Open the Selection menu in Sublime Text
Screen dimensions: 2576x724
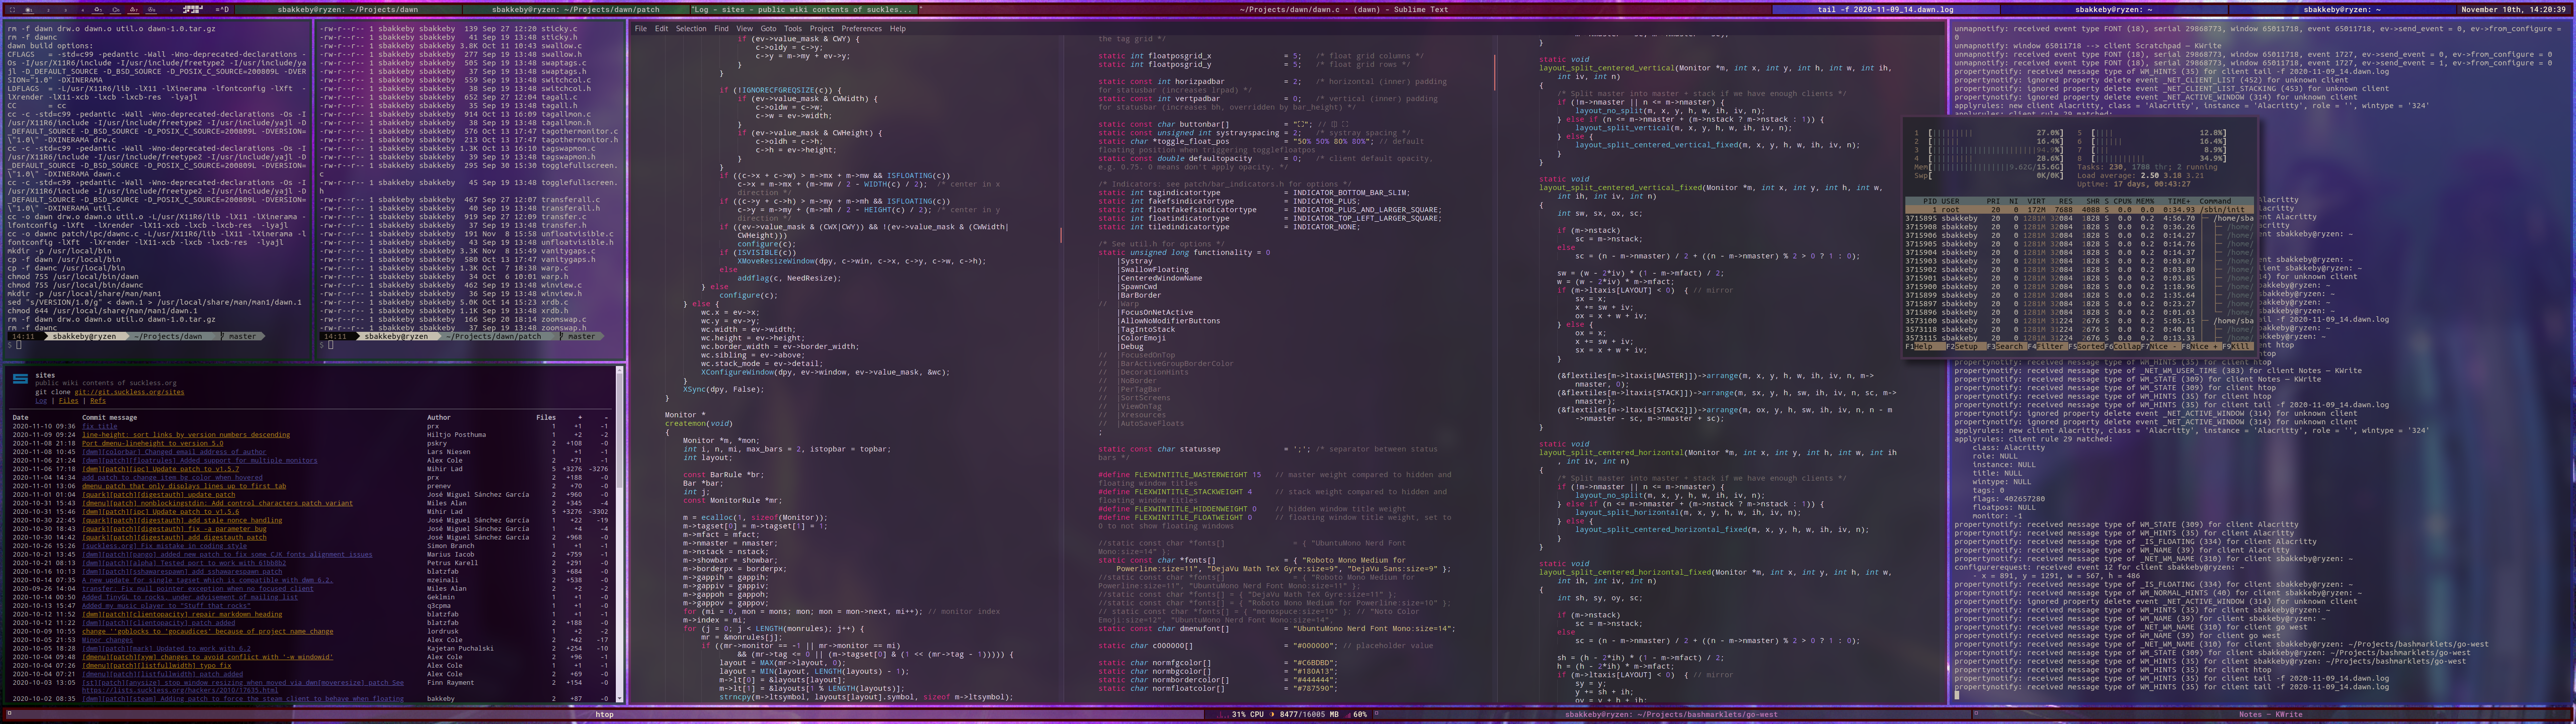[x=690, y=29]
